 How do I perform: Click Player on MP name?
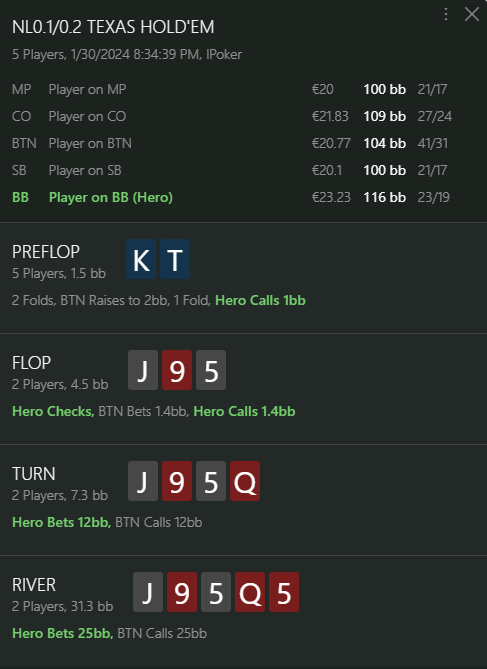pyautogui.click(x=87, y=89)
